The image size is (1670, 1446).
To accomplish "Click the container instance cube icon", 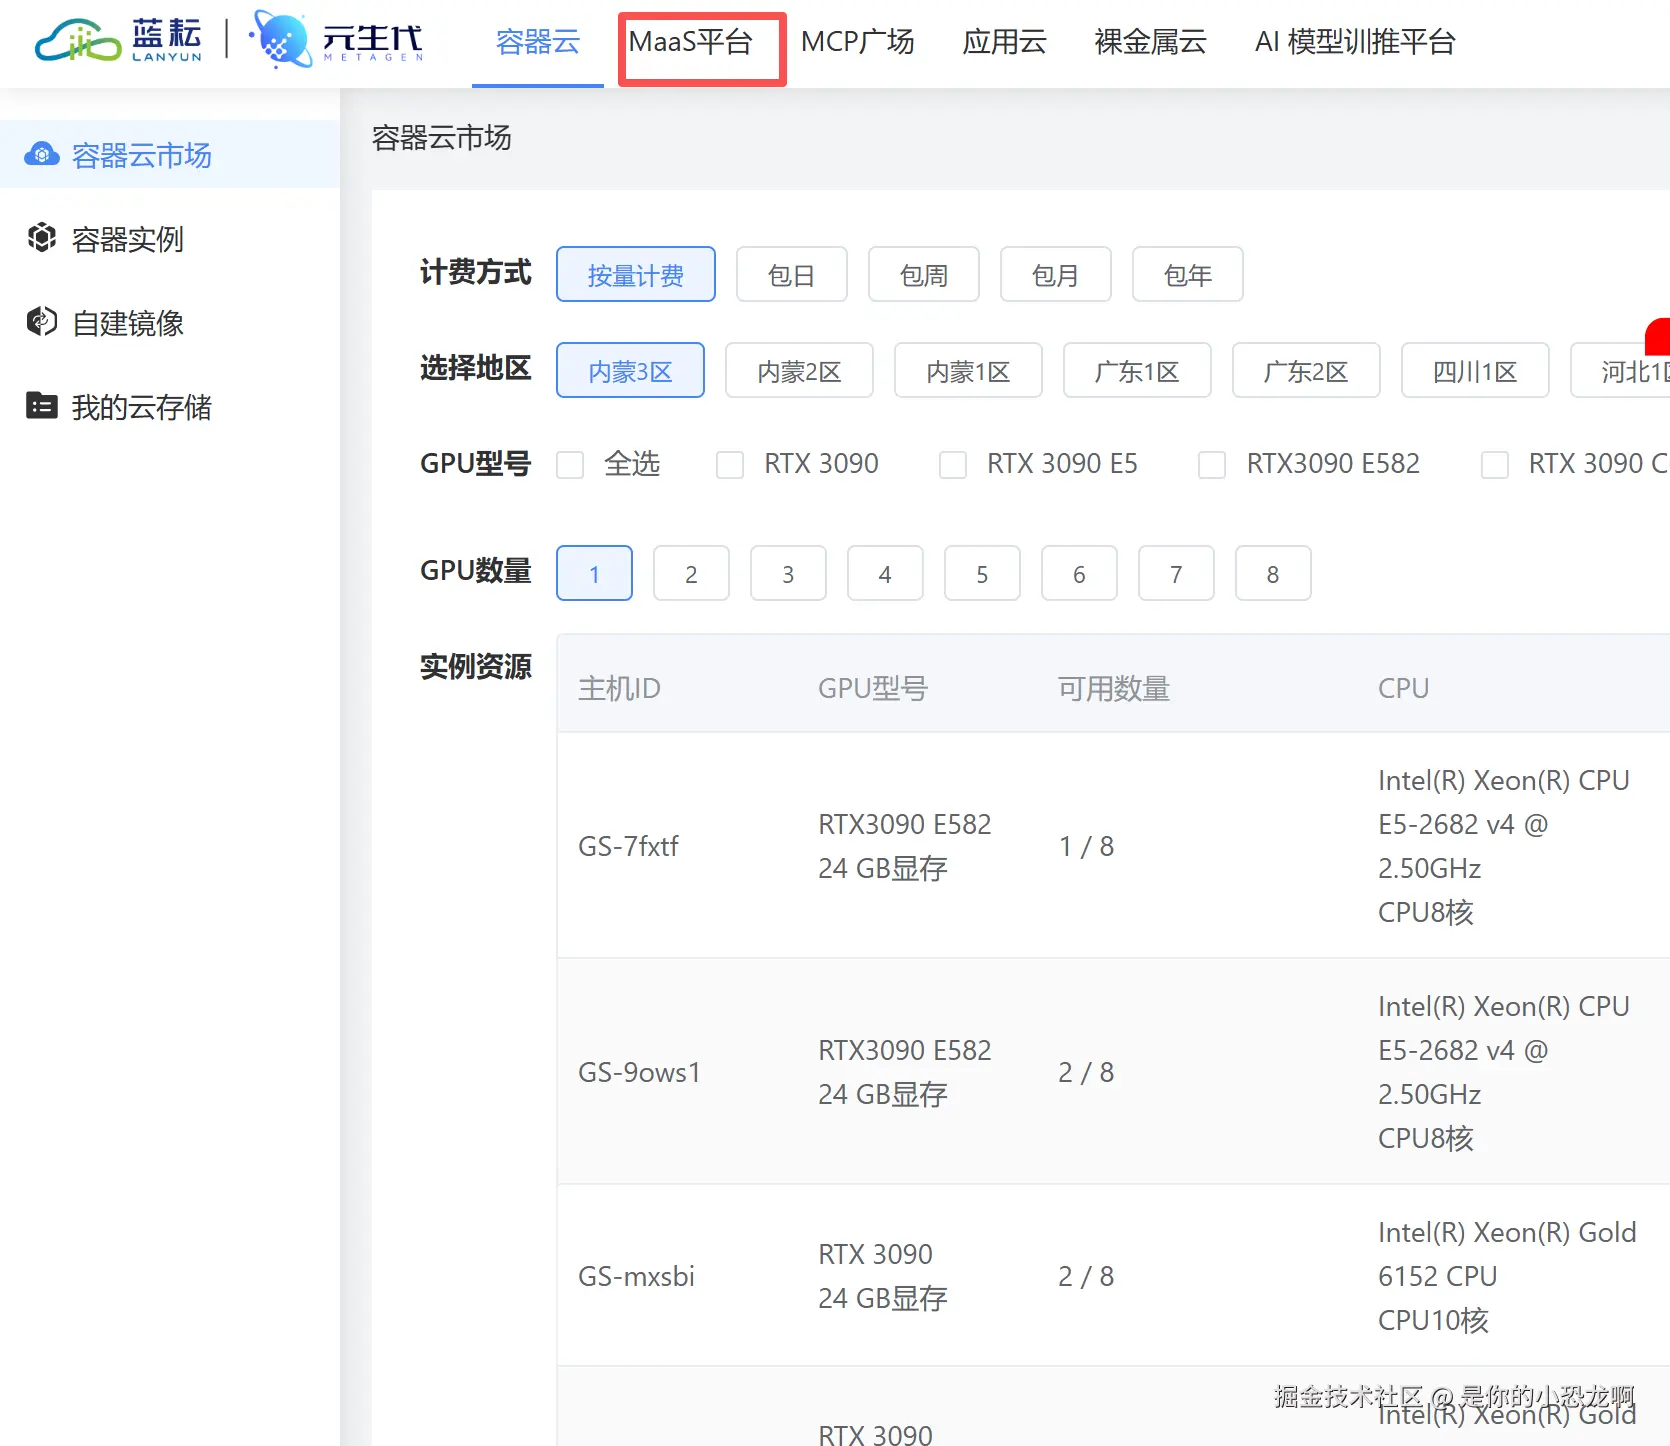I will tap(42, 238).
